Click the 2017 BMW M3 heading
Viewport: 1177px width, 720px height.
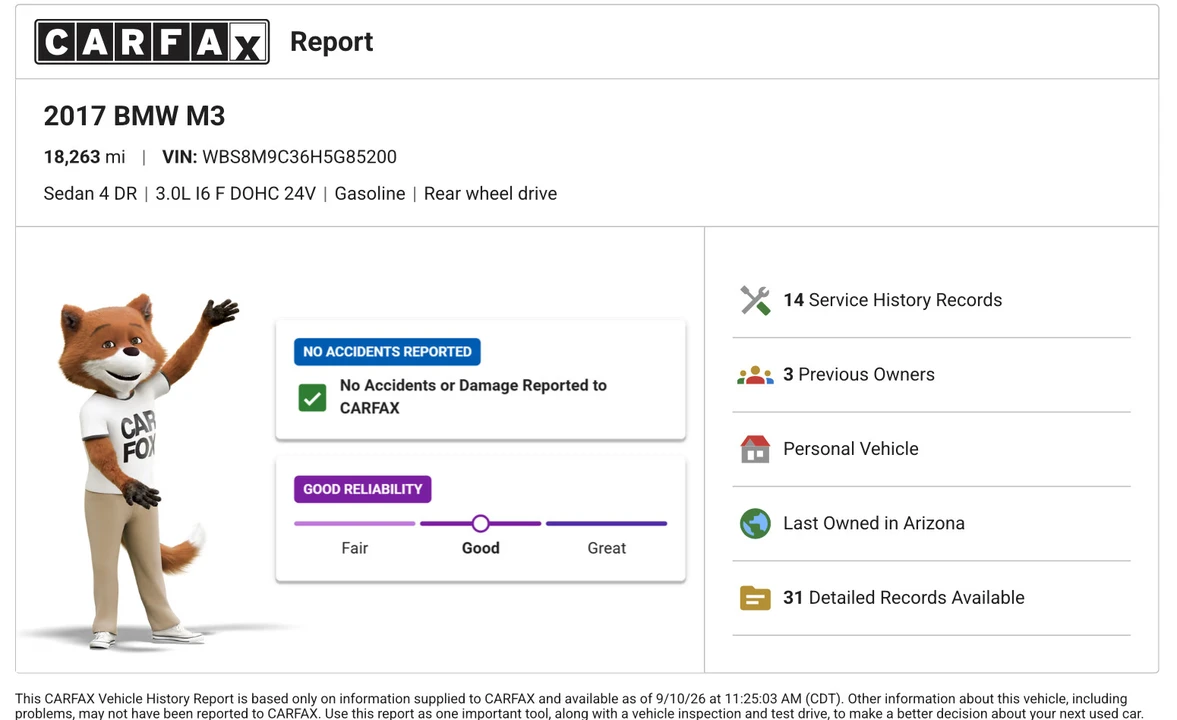(x=134, y=116)
